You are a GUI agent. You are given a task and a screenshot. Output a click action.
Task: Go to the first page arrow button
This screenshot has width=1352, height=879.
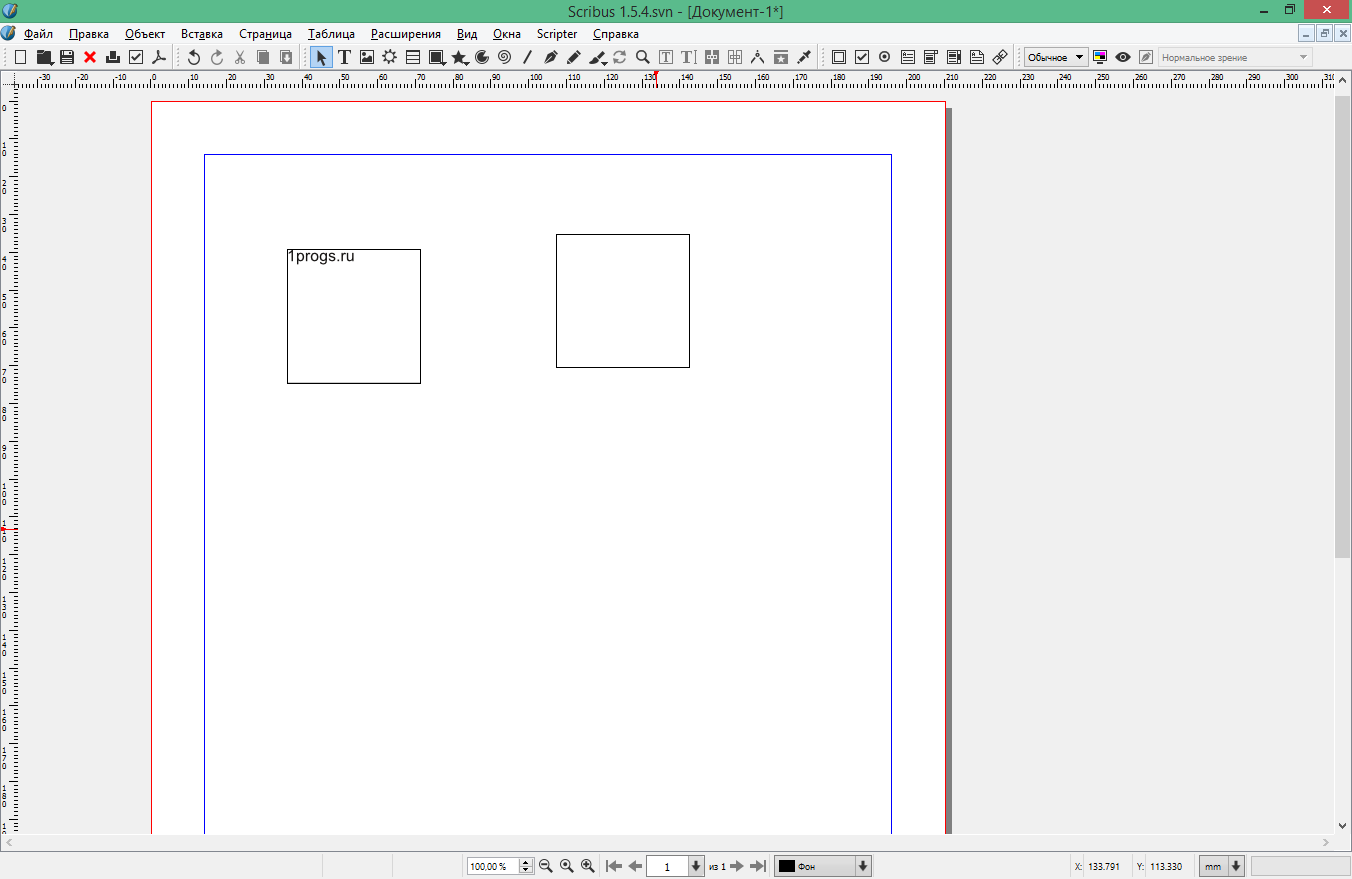coord(614,866)
